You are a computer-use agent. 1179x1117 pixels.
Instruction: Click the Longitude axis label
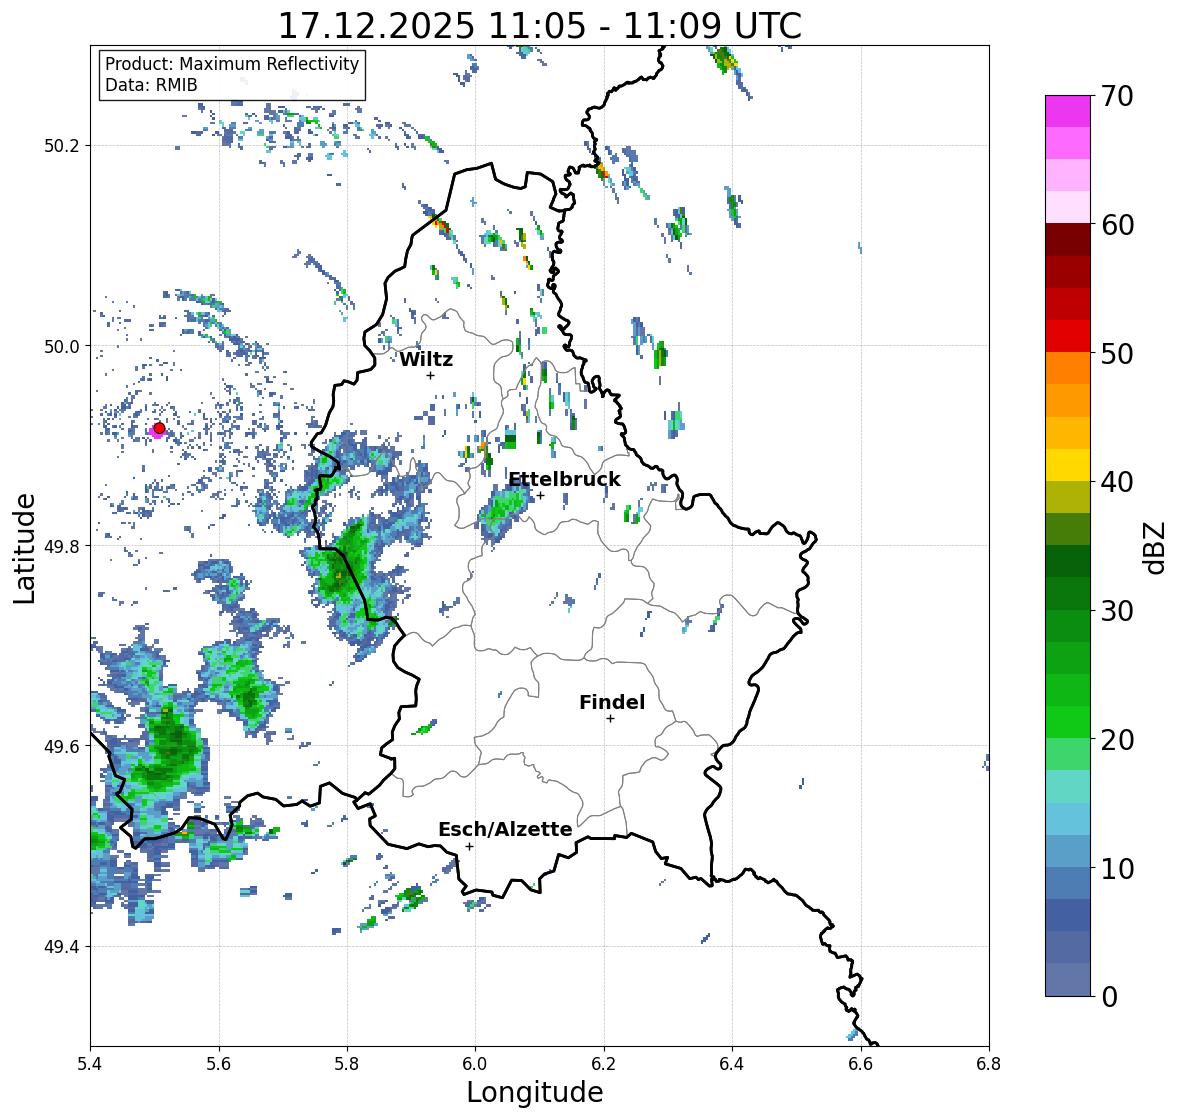[x=535, y=1092]
